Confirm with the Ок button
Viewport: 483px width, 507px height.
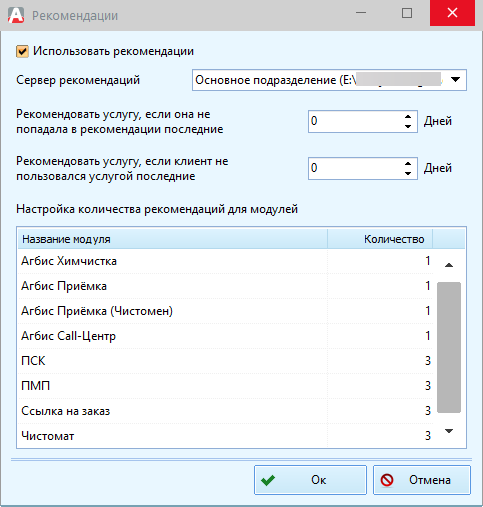pos(310,480)
